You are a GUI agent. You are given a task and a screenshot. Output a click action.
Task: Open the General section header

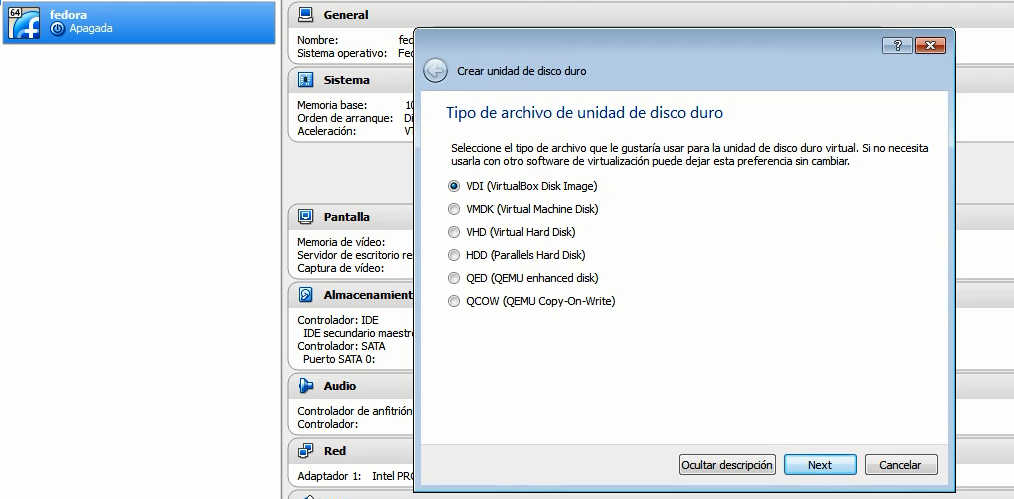click(346, 14)
